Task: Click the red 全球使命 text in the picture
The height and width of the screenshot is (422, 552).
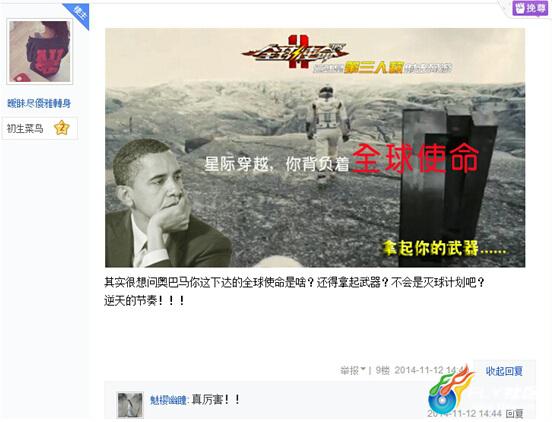Action: pyautogui.click(x=415, y=158)
